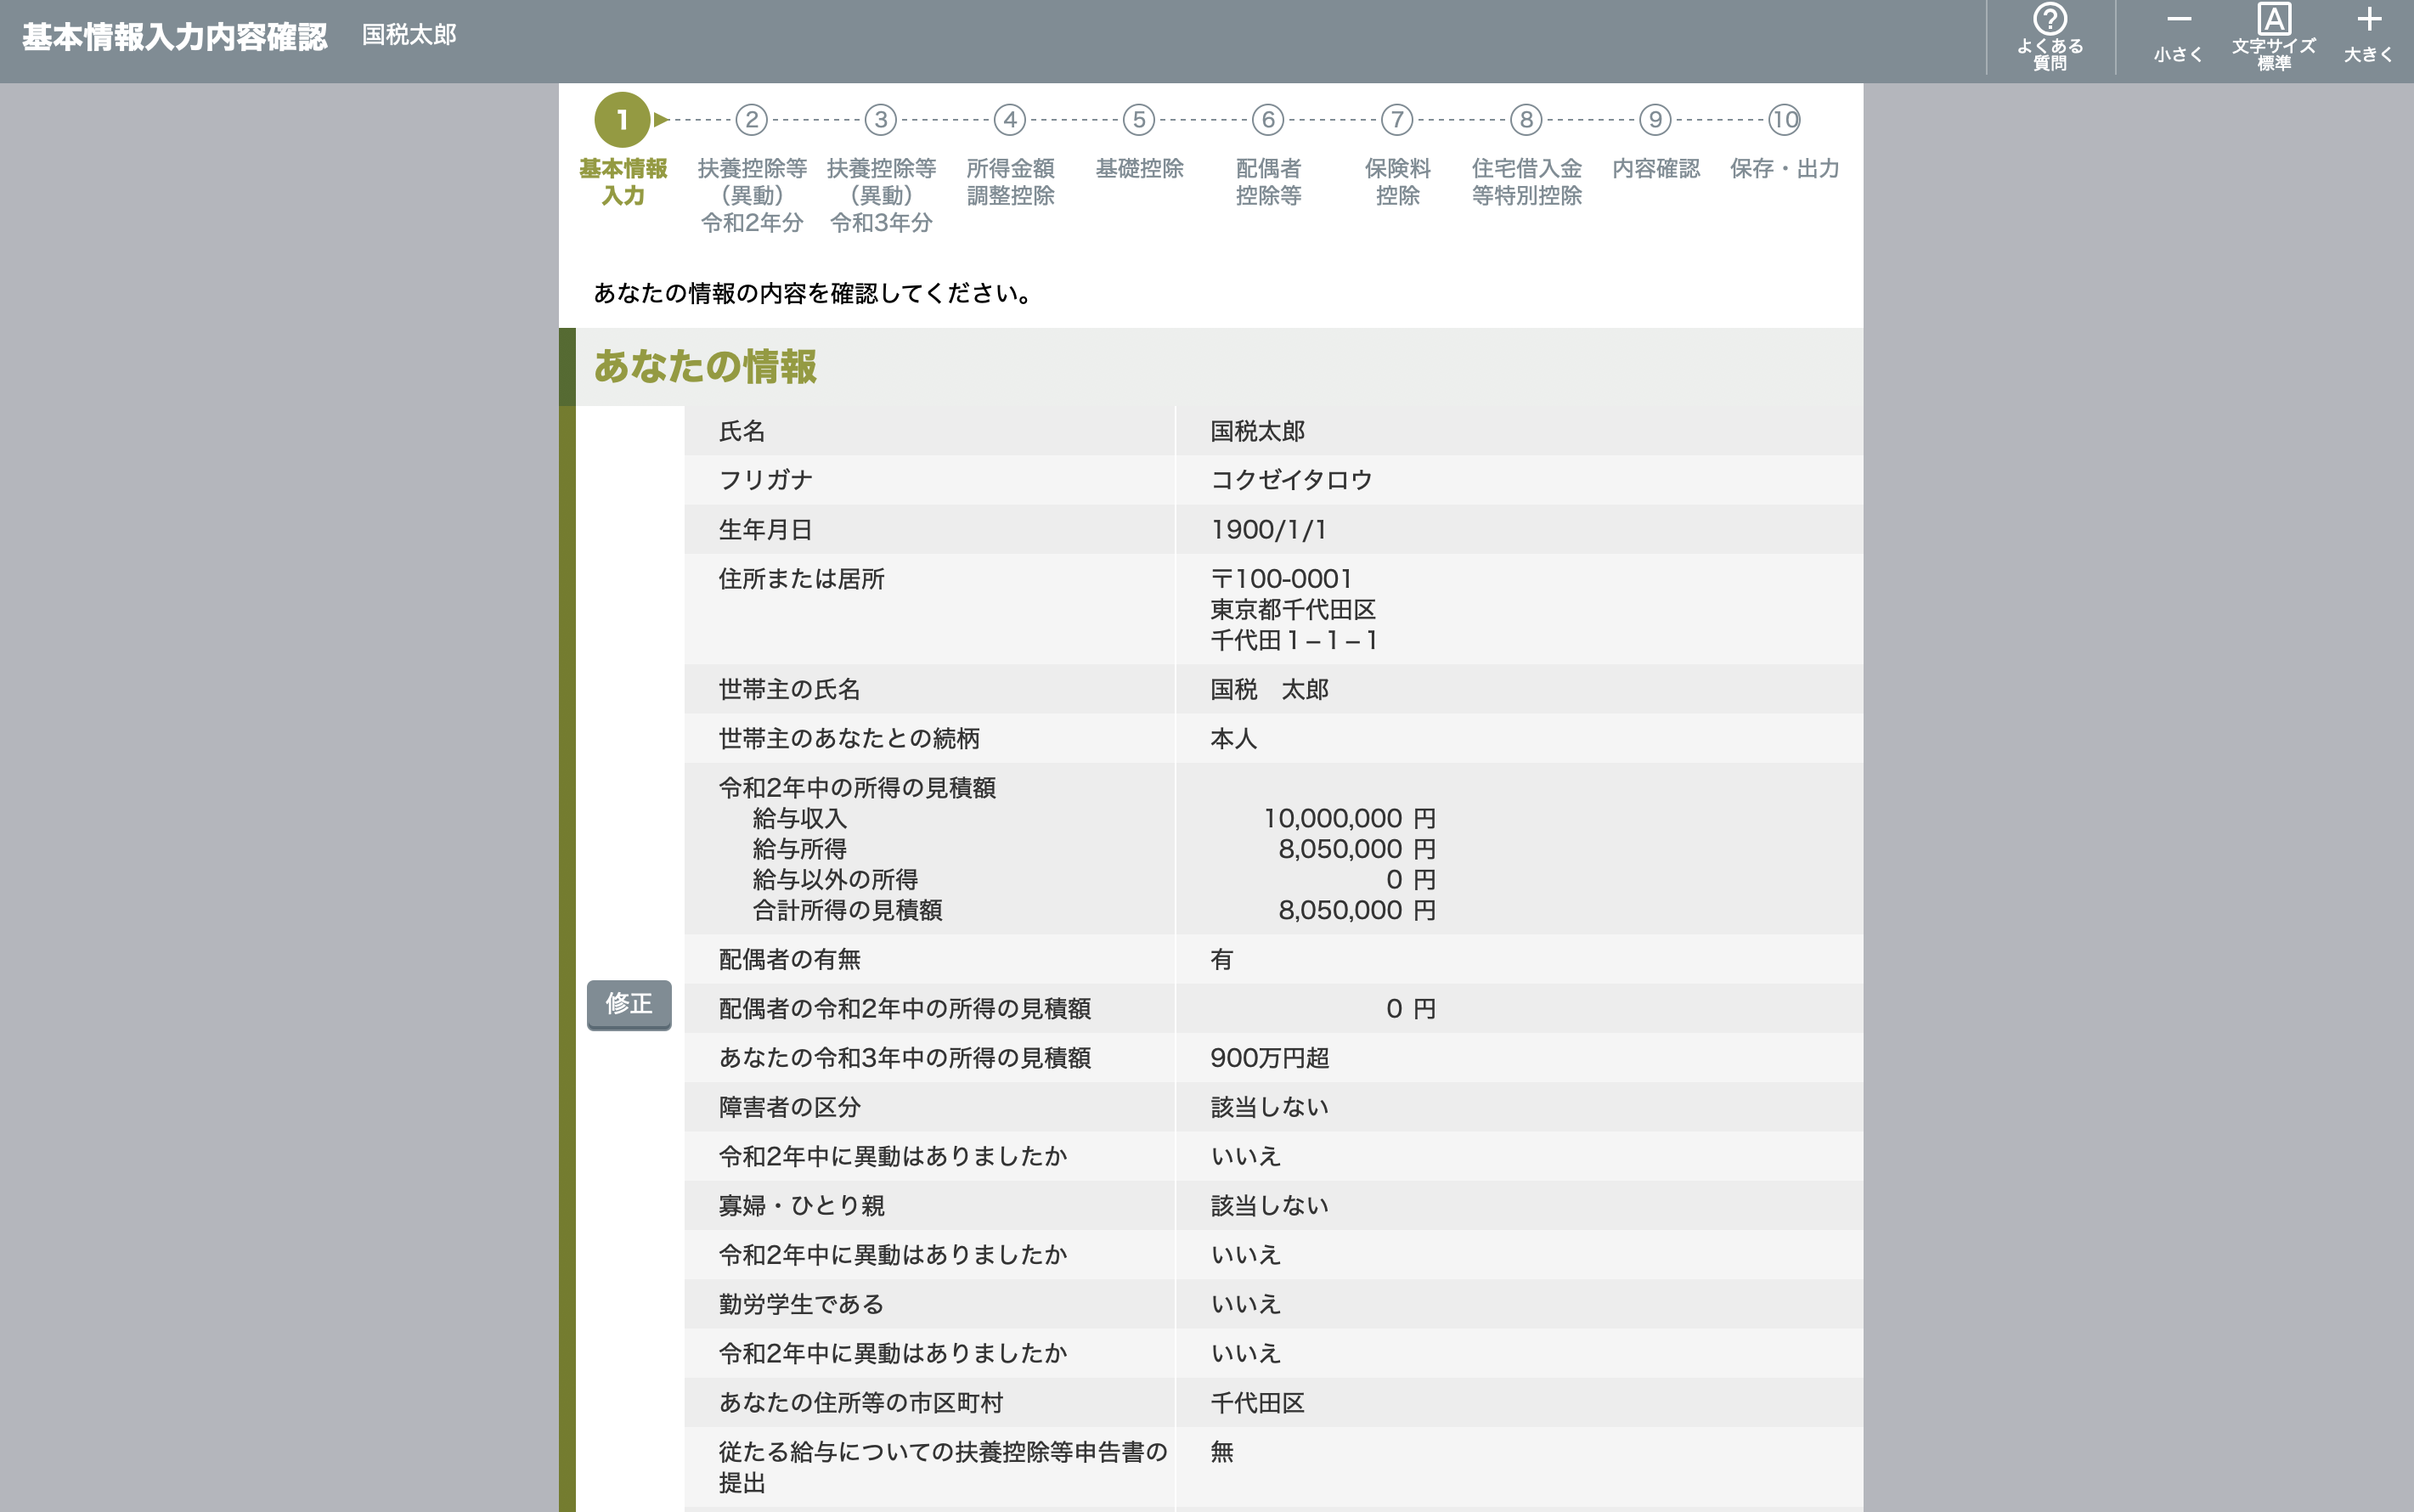The image size is (2414, 1512).
Task: Increase text size with 大きく
Action: click(x=2368, y=36)
